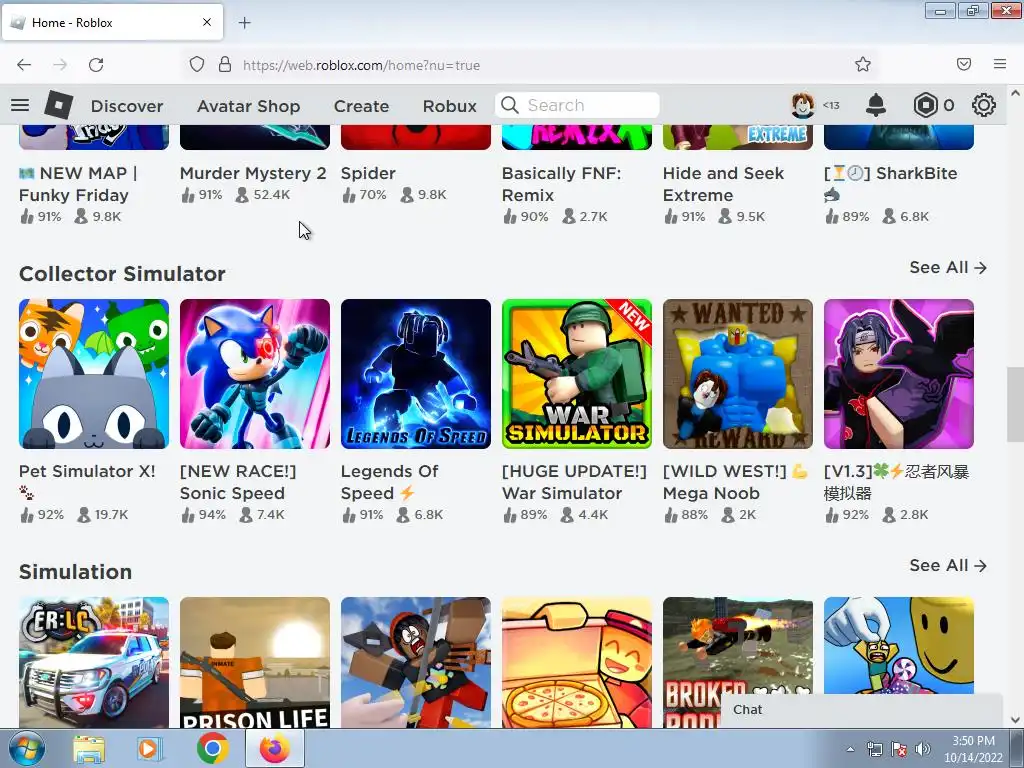Open Mega Noob wanted-poster thumbnail

click(x=738, y=374)
